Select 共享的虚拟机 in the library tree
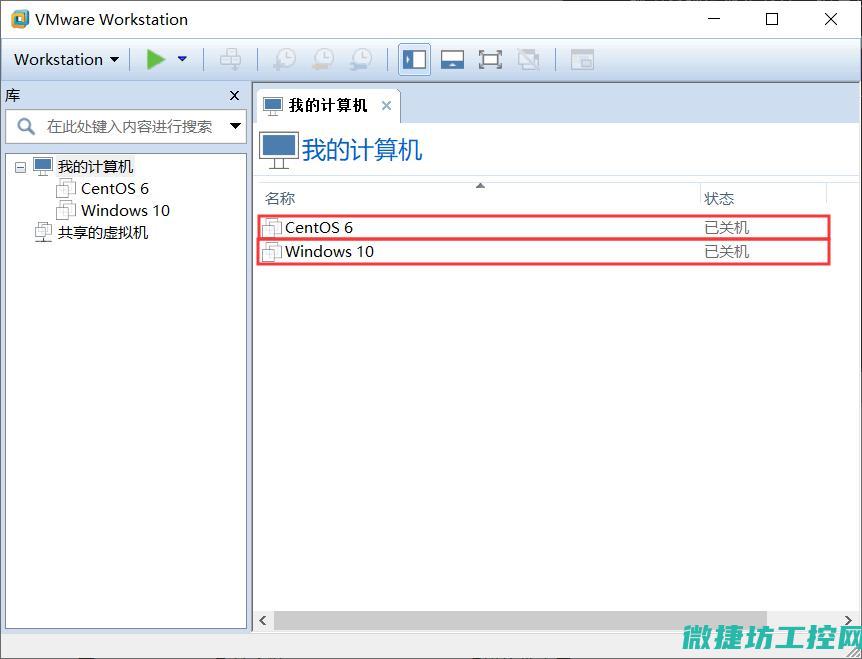Viewport: 862px width, 659px height. tap(103, 232)
